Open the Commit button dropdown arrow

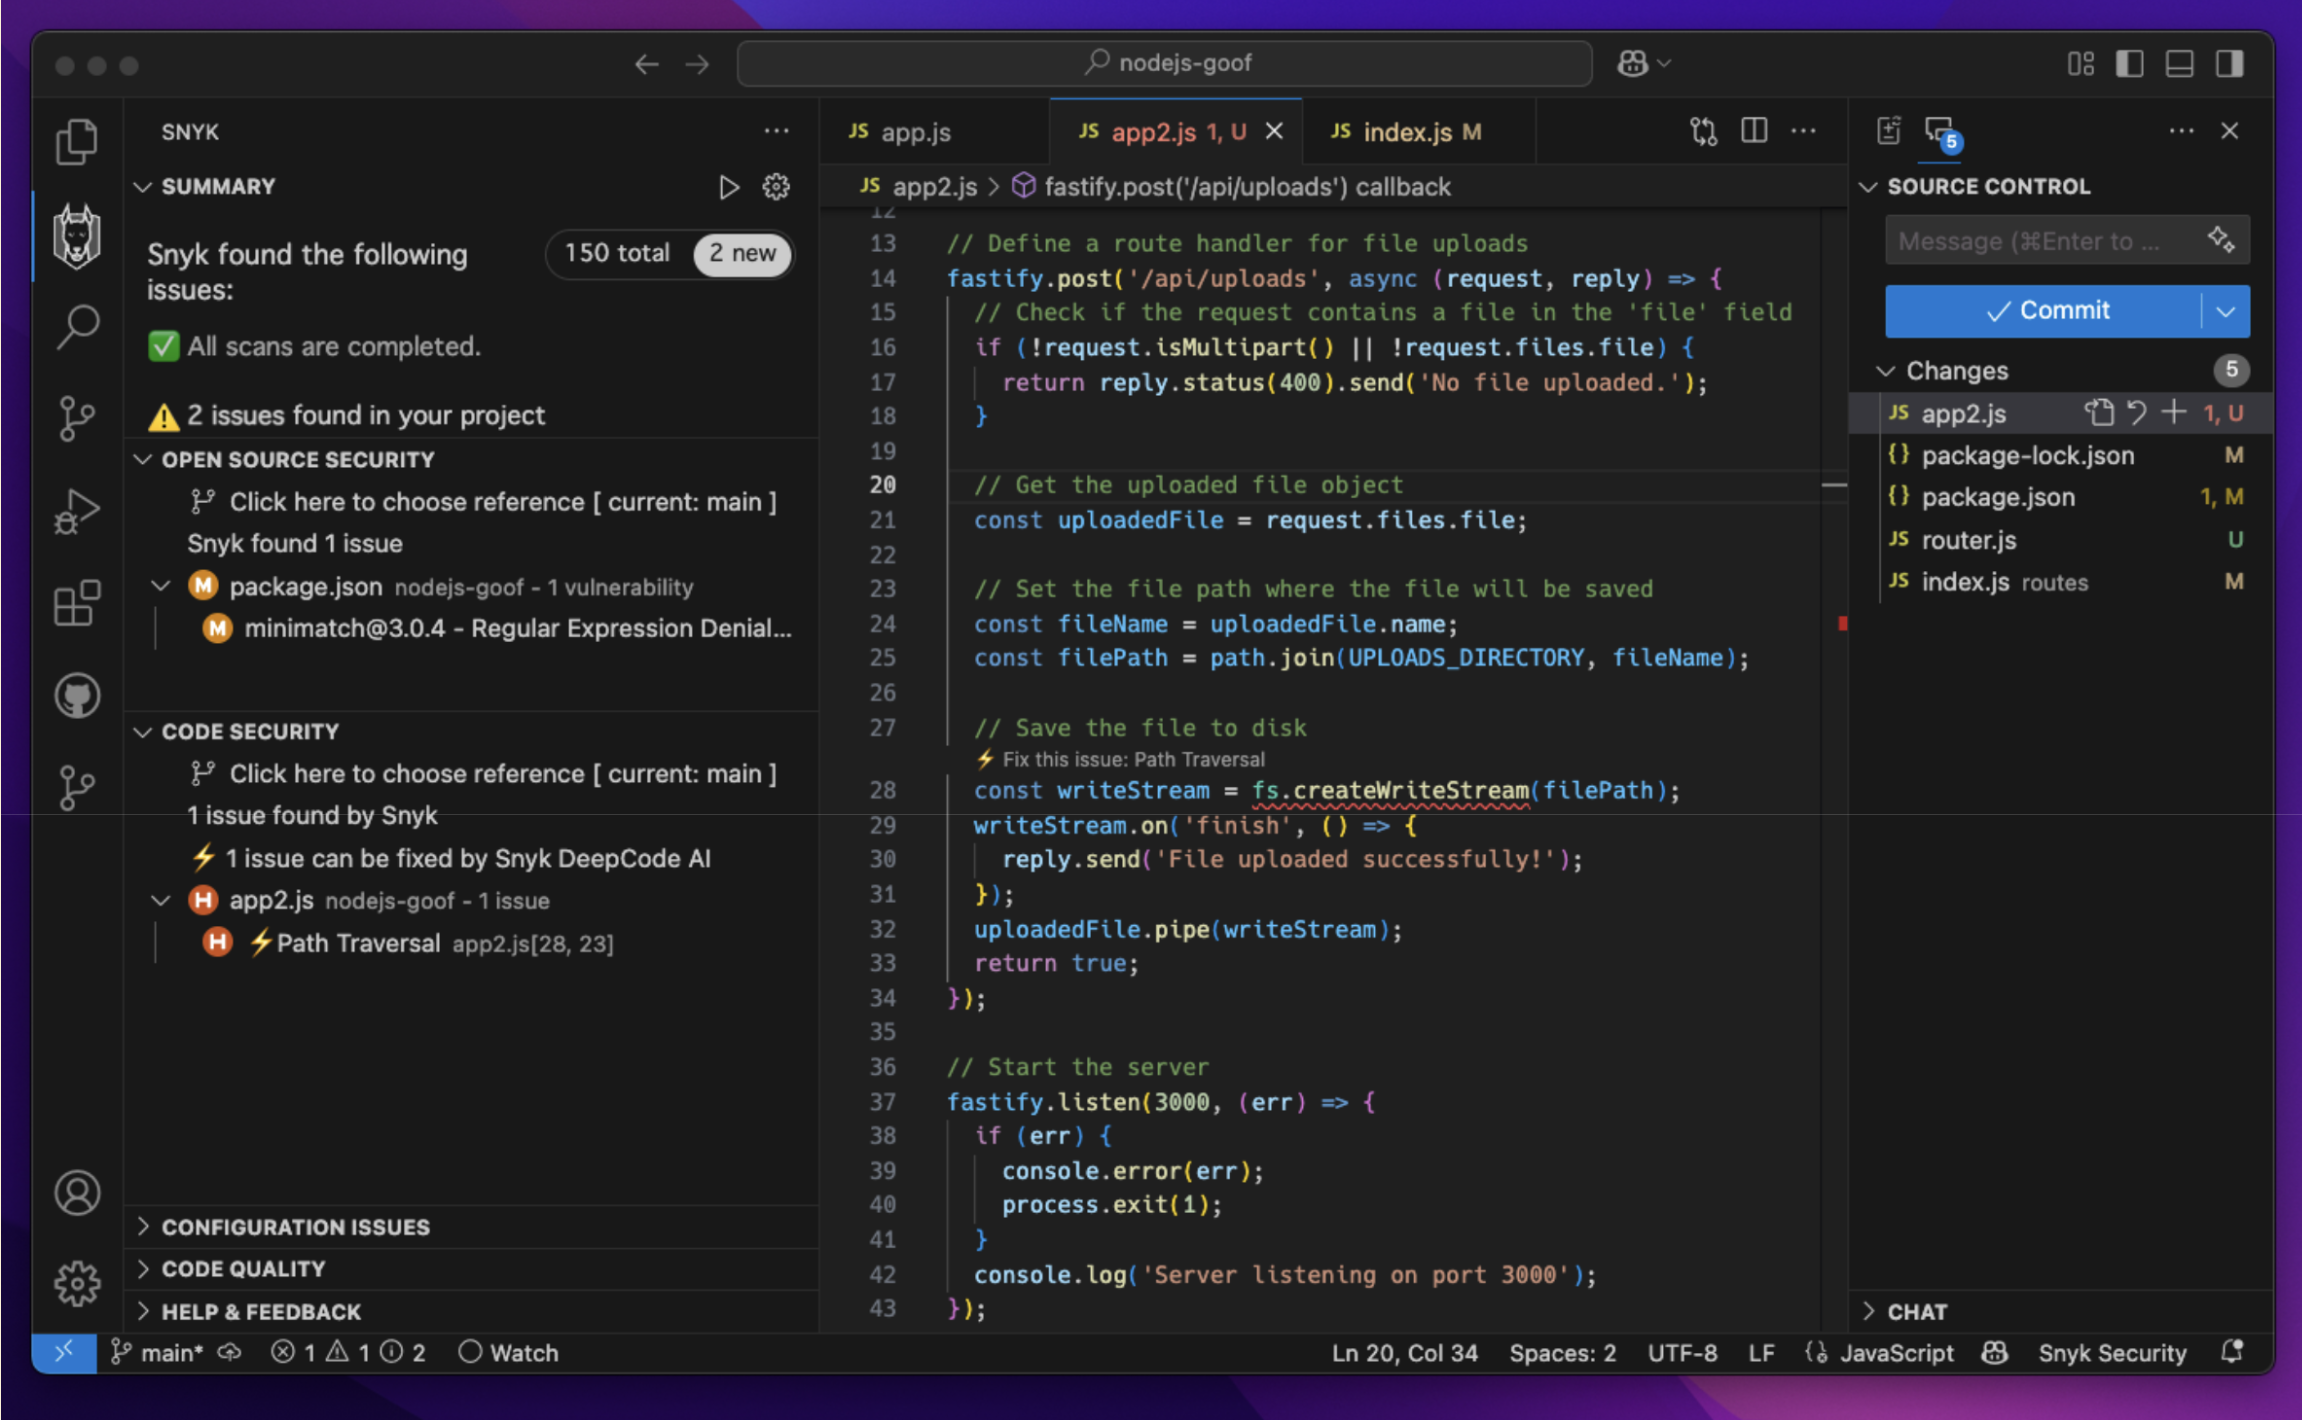click(2226, 312)
